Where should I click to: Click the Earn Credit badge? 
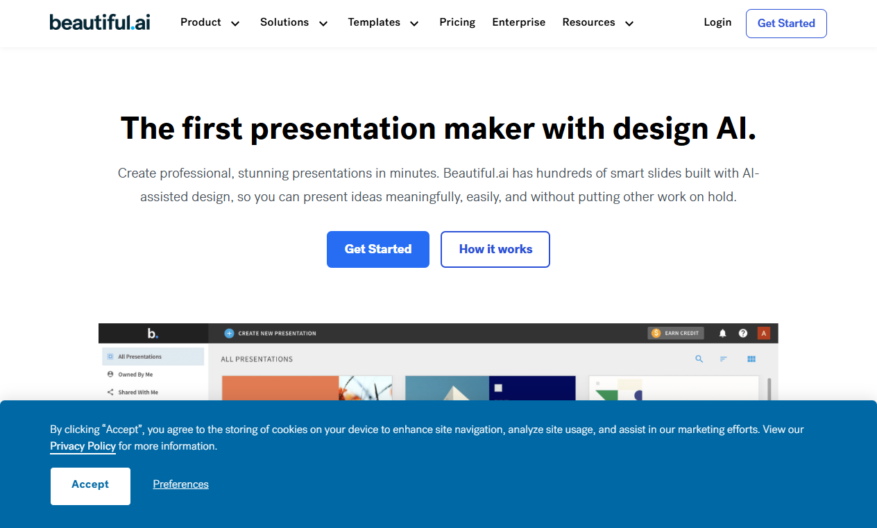point(676,333)
